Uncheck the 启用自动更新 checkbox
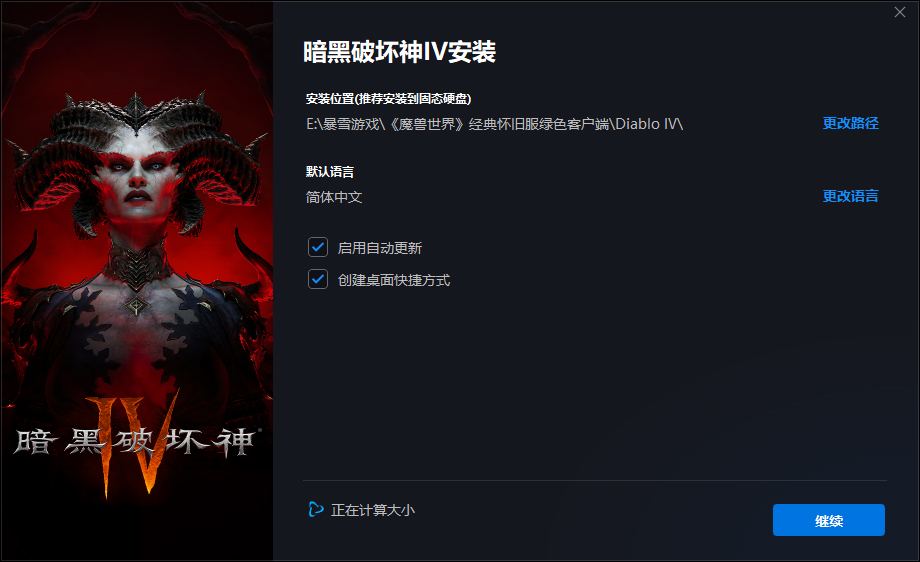 coord(318,248)
